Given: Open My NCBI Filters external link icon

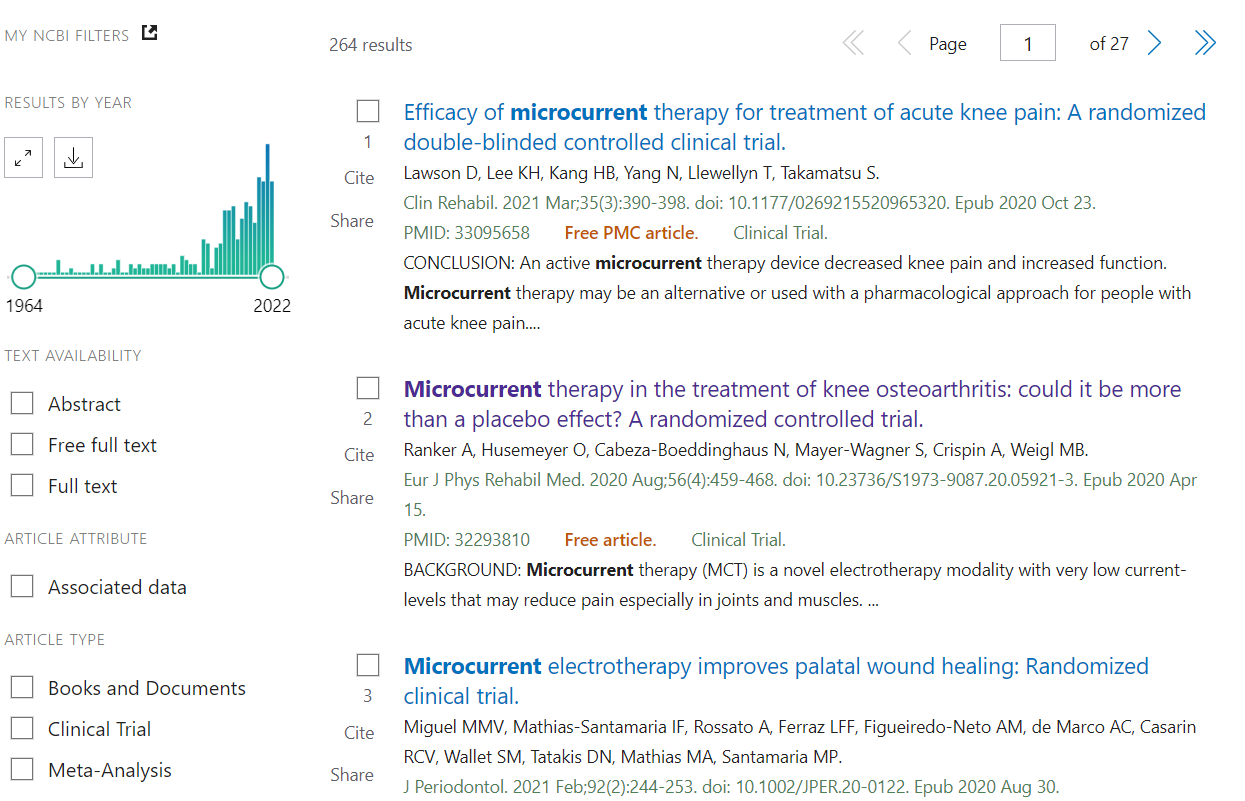Looking at the screenshot, I should (x=149, y=33).
